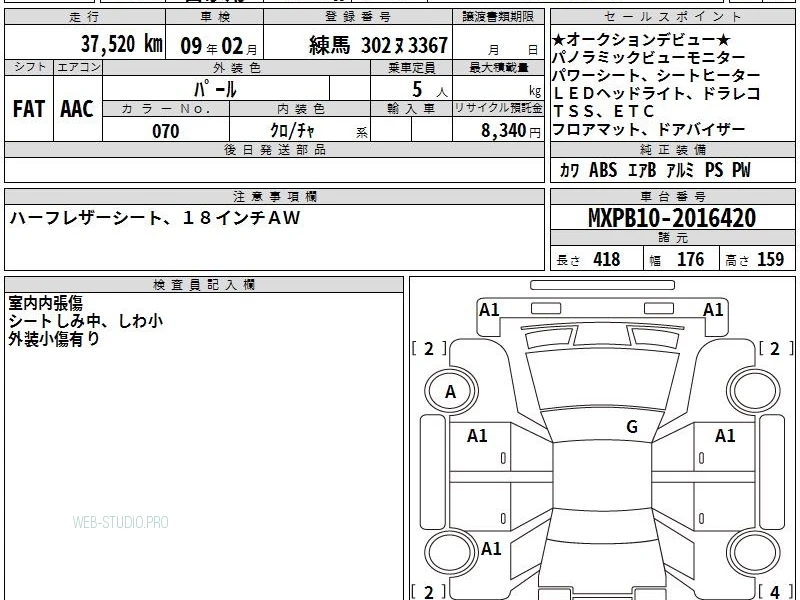This screenshot has height=600, width=800.
Task: Click the フロアマット、ドアバイザー line
Action: [x=648, y=130]
